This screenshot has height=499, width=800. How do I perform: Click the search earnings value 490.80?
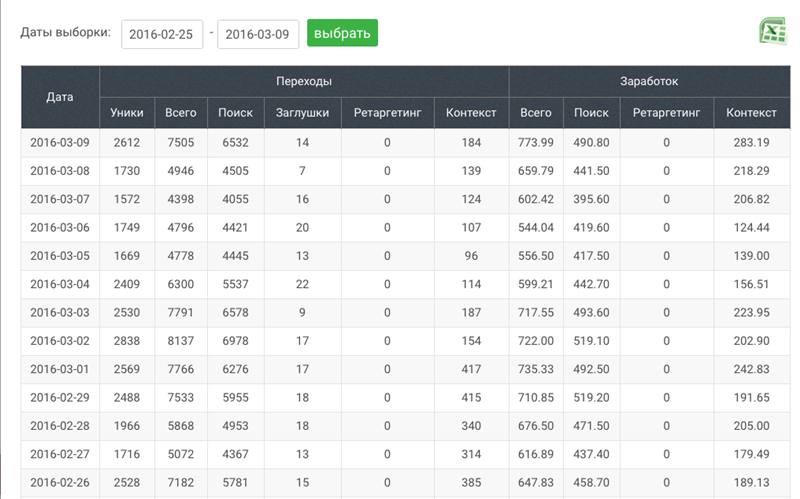[x=591, y=142]
